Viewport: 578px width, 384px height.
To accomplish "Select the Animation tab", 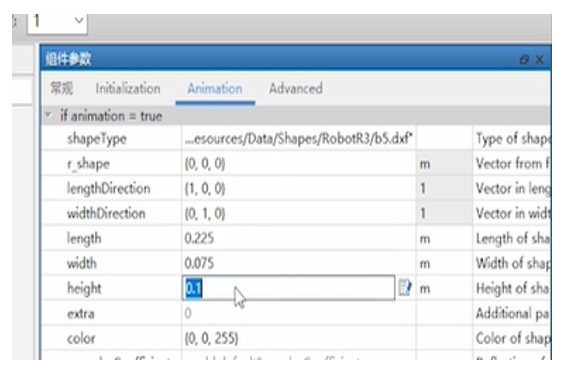I will coord(215,88).
